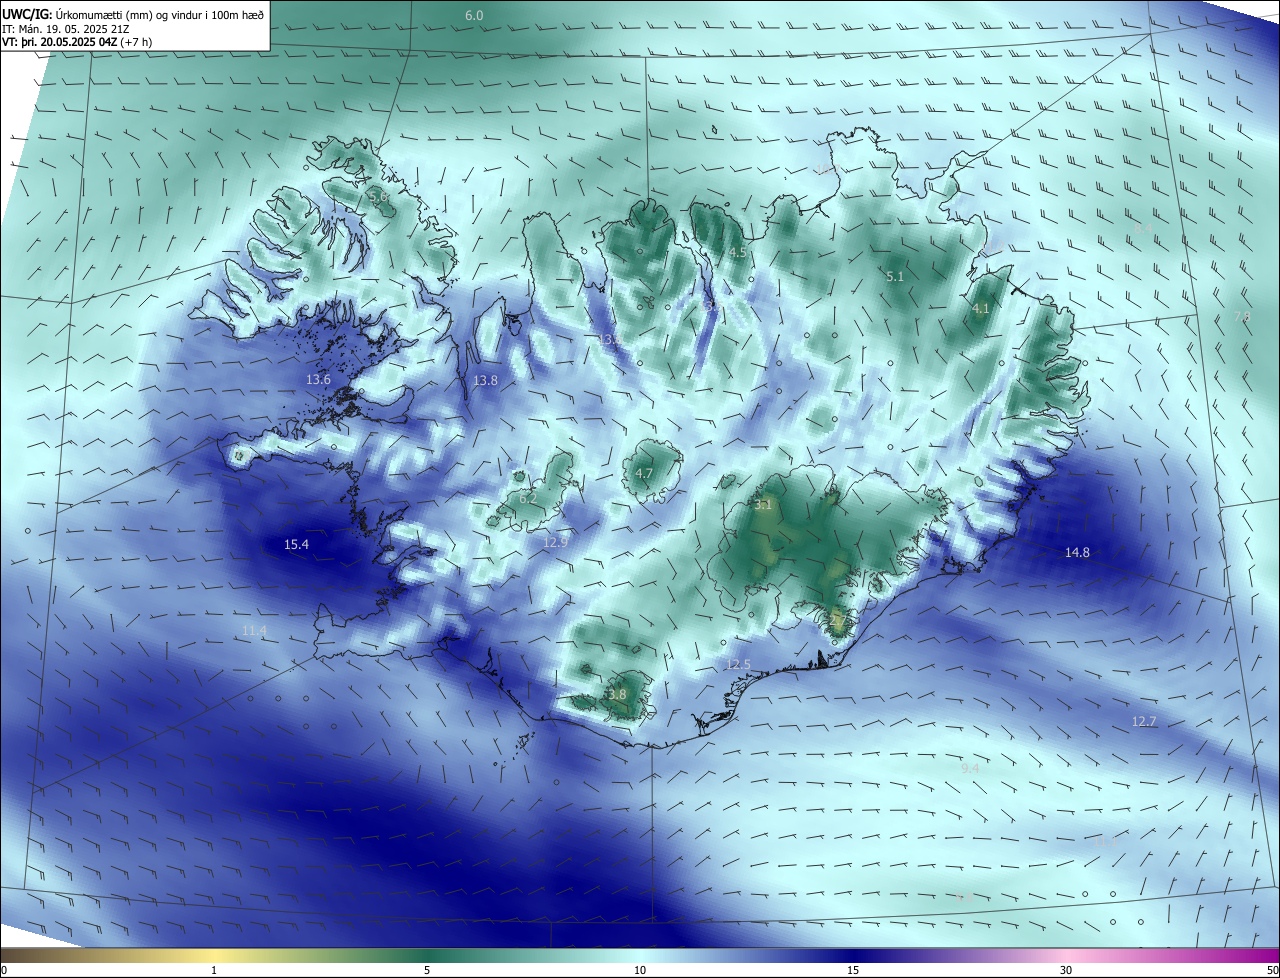Click the '6.0' value at the top of the map
The image size is (1280, 978).
point(474,15)
